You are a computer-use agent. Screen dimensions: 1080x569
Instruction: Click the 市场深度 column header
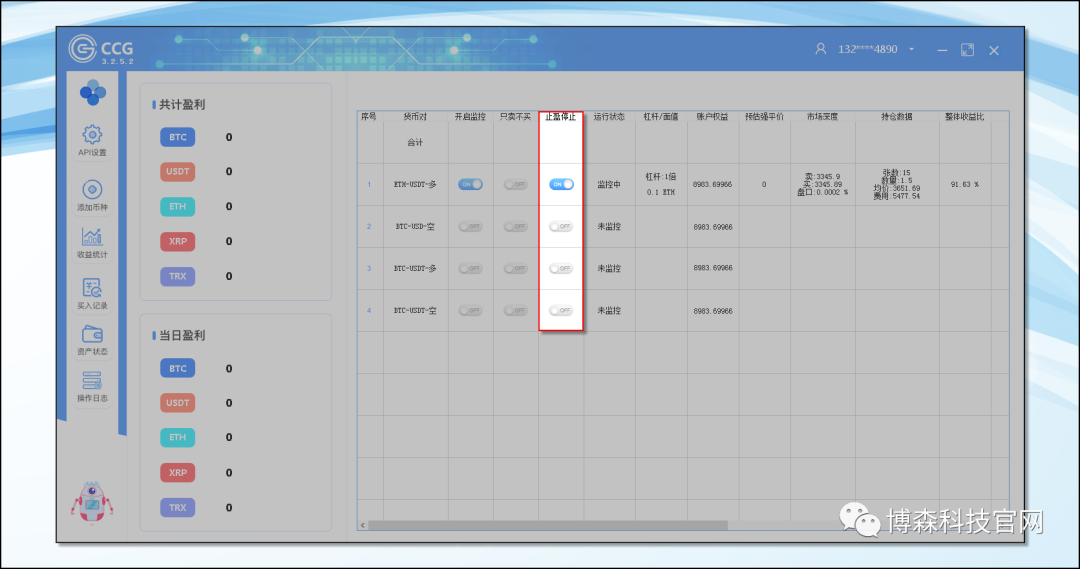tap(822, 117)
